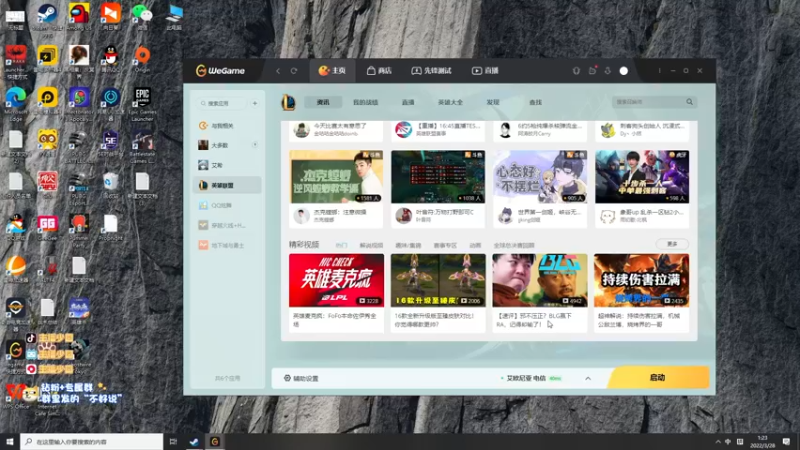This screenshot has width=800, height=450.
Task: Select the 热门 video filter
Action: click(341, 245)
